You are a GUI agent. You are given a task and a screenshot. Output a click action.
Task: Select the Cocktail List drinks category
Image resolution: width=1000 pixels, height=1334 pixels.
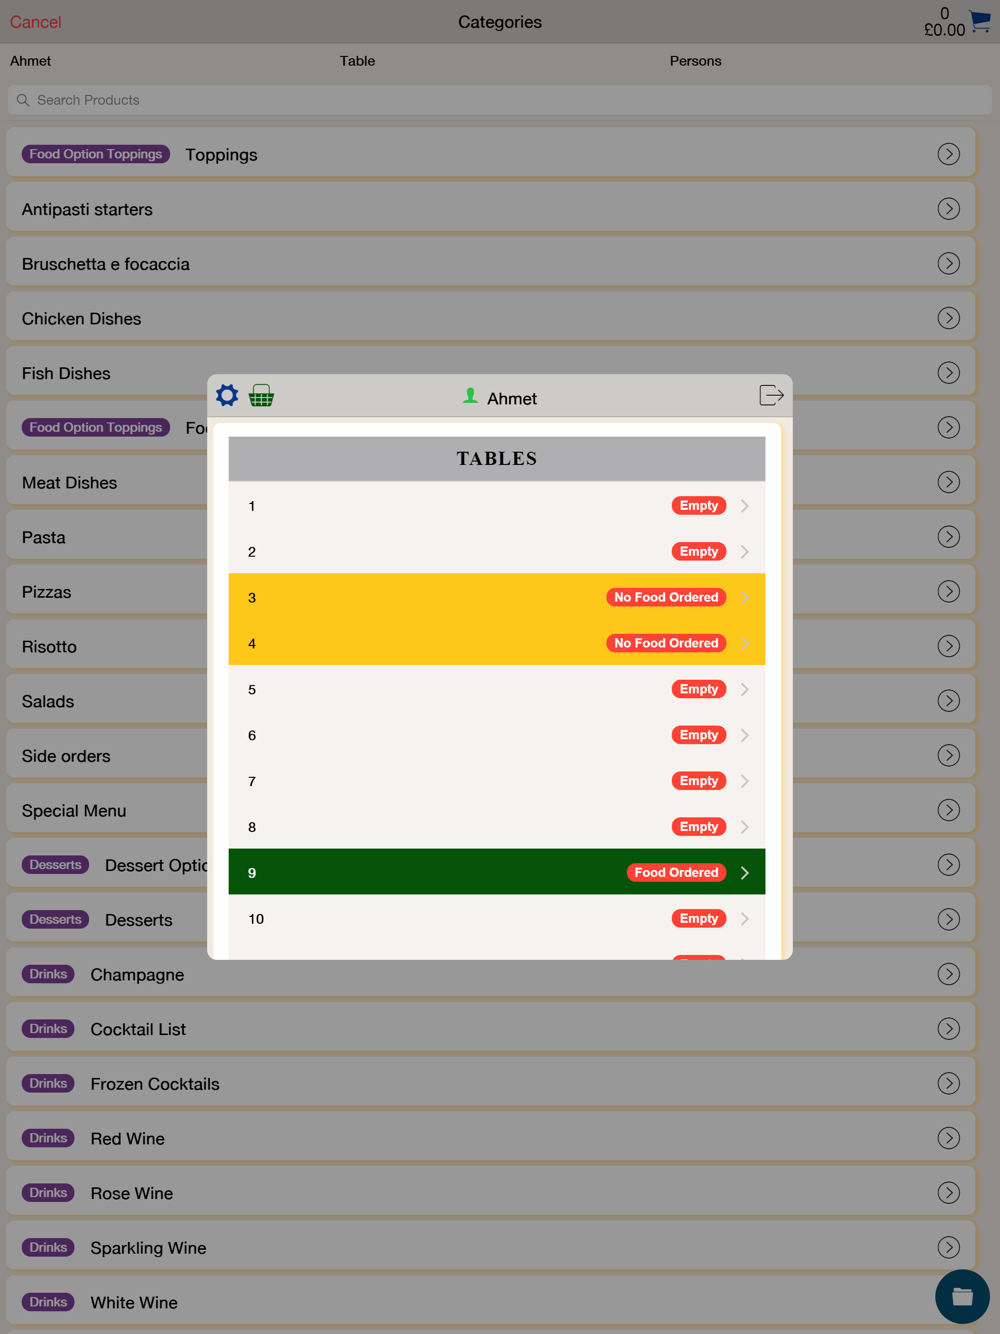(490, 1029)
